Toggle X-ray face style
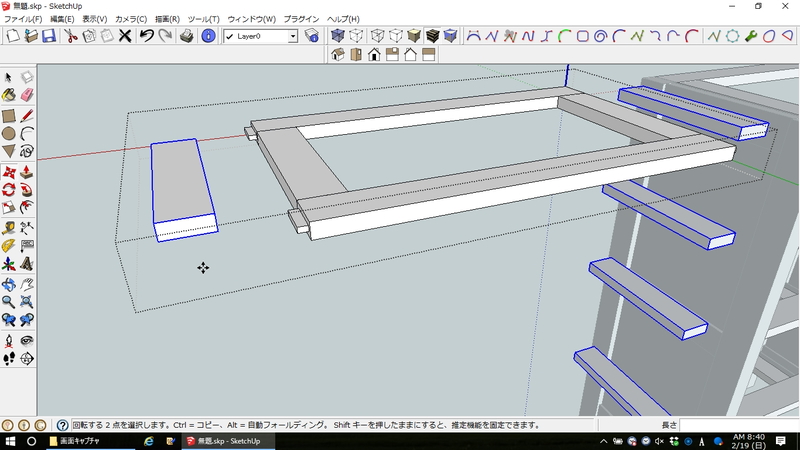 coord(340,36)
